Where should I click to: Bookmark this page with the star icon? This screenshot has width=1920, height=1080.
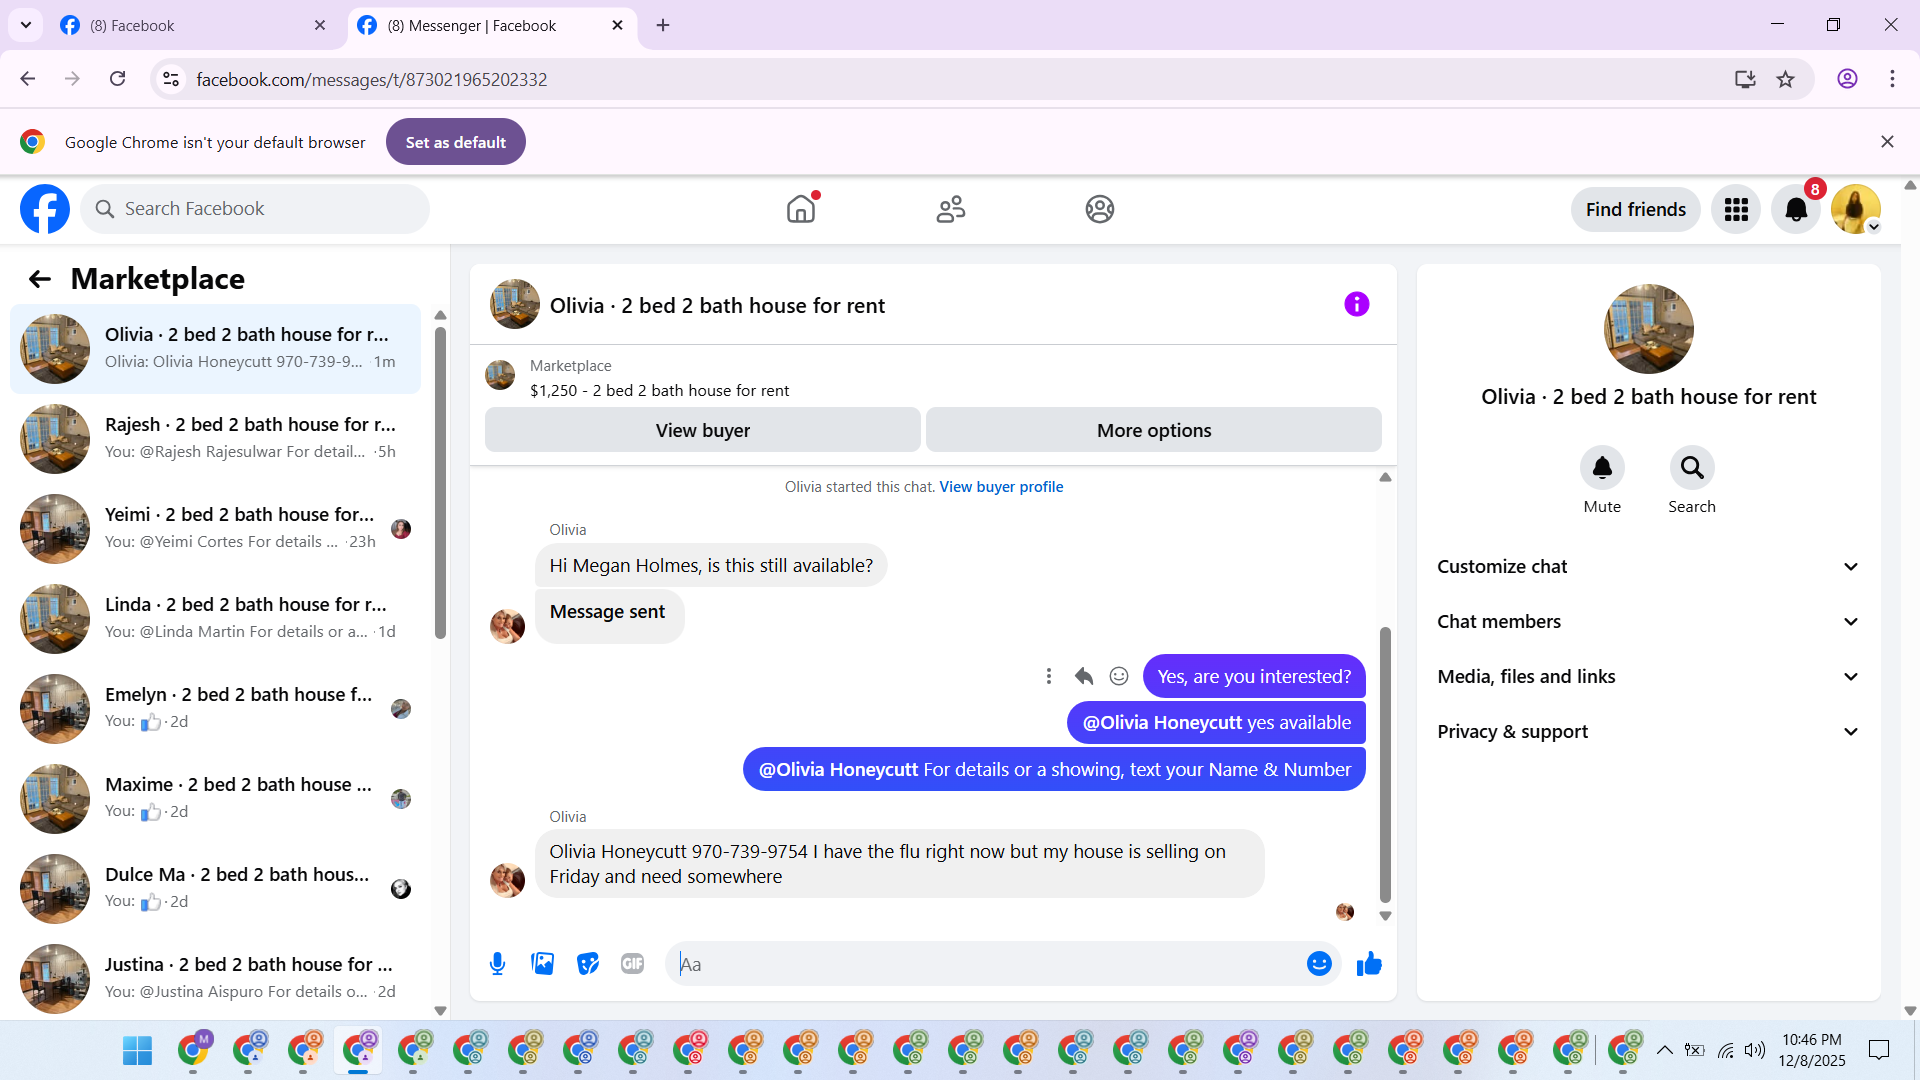pyautogui.click(x=1786, y=79)
